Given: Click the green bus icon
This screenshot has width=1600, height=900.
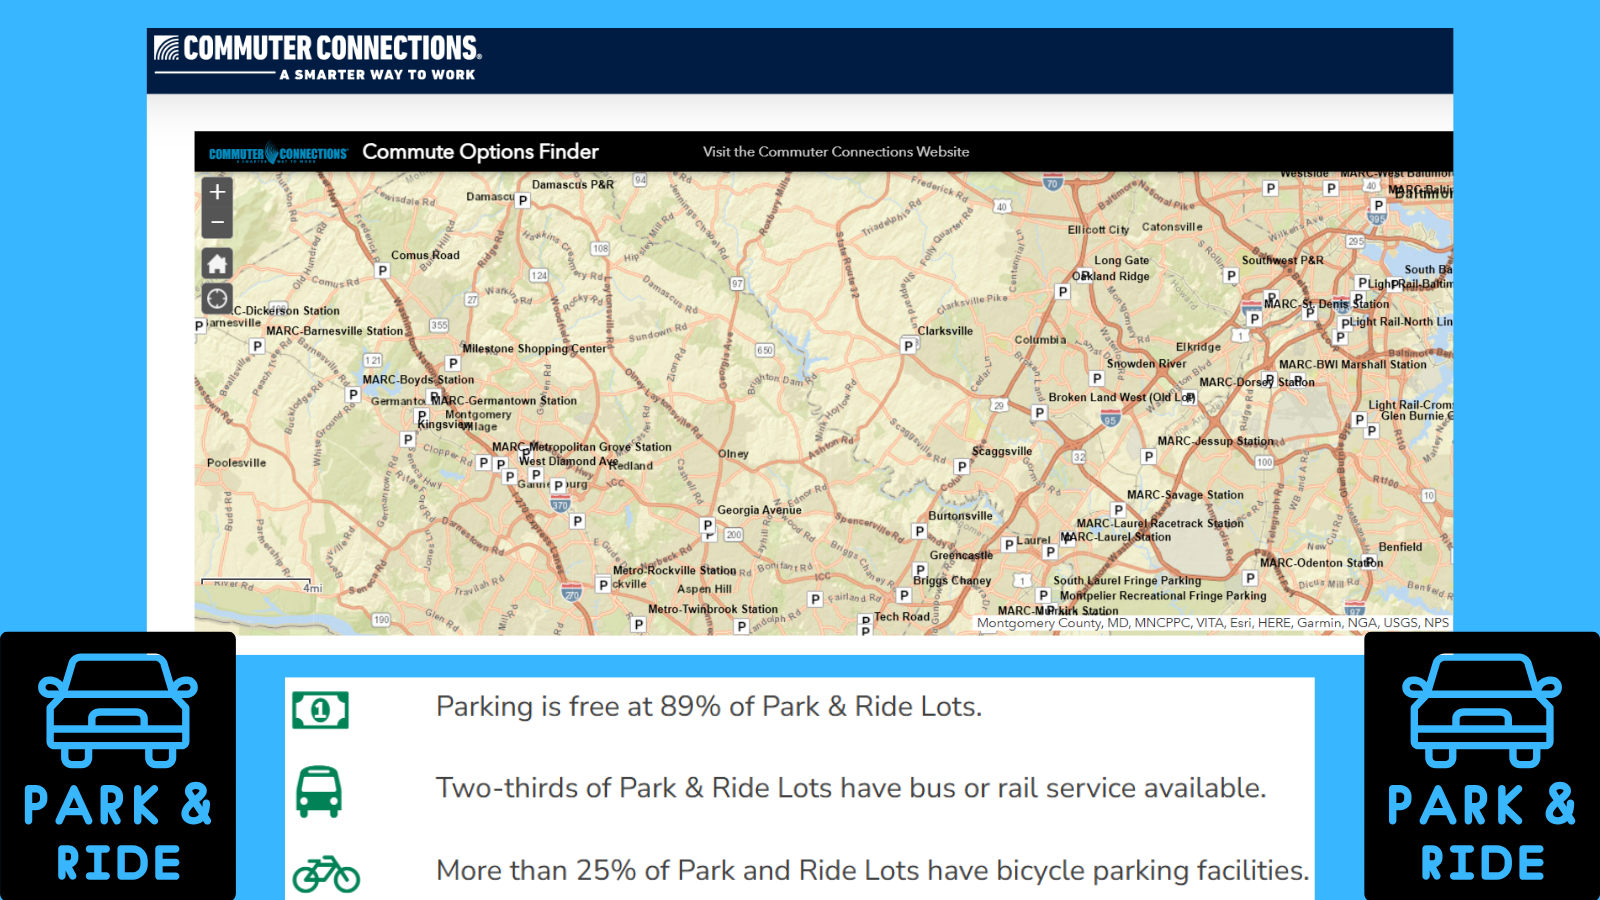Looking at the screenshot, I should [x=319, y=792].
